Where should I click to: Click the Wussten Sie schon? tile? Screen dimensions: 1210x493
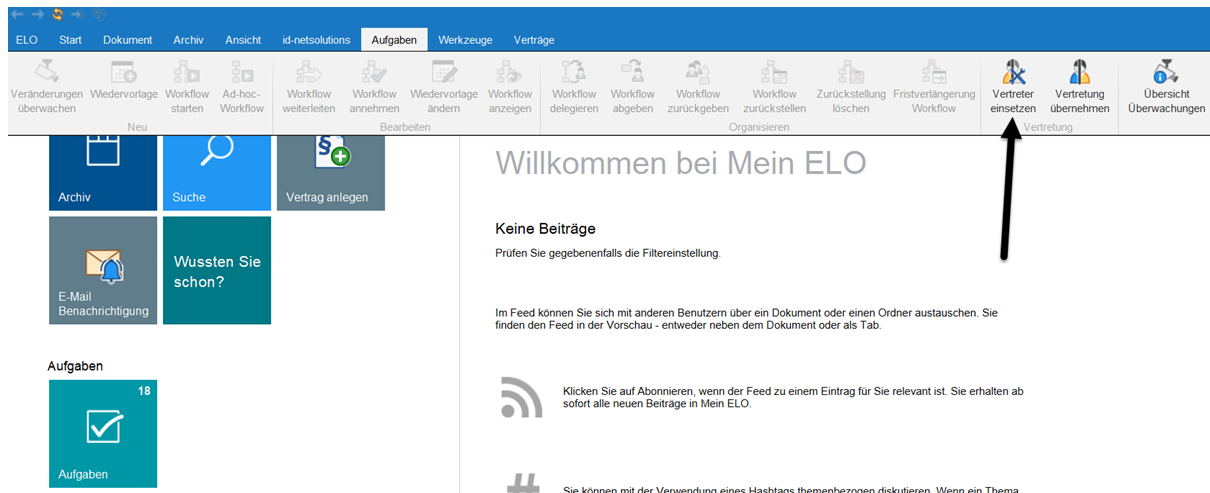pos(217,270)
